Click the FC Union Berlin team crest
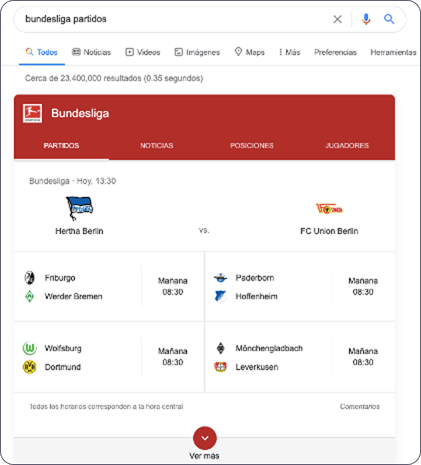Screen dimensions: 421x465 (329, 209)
